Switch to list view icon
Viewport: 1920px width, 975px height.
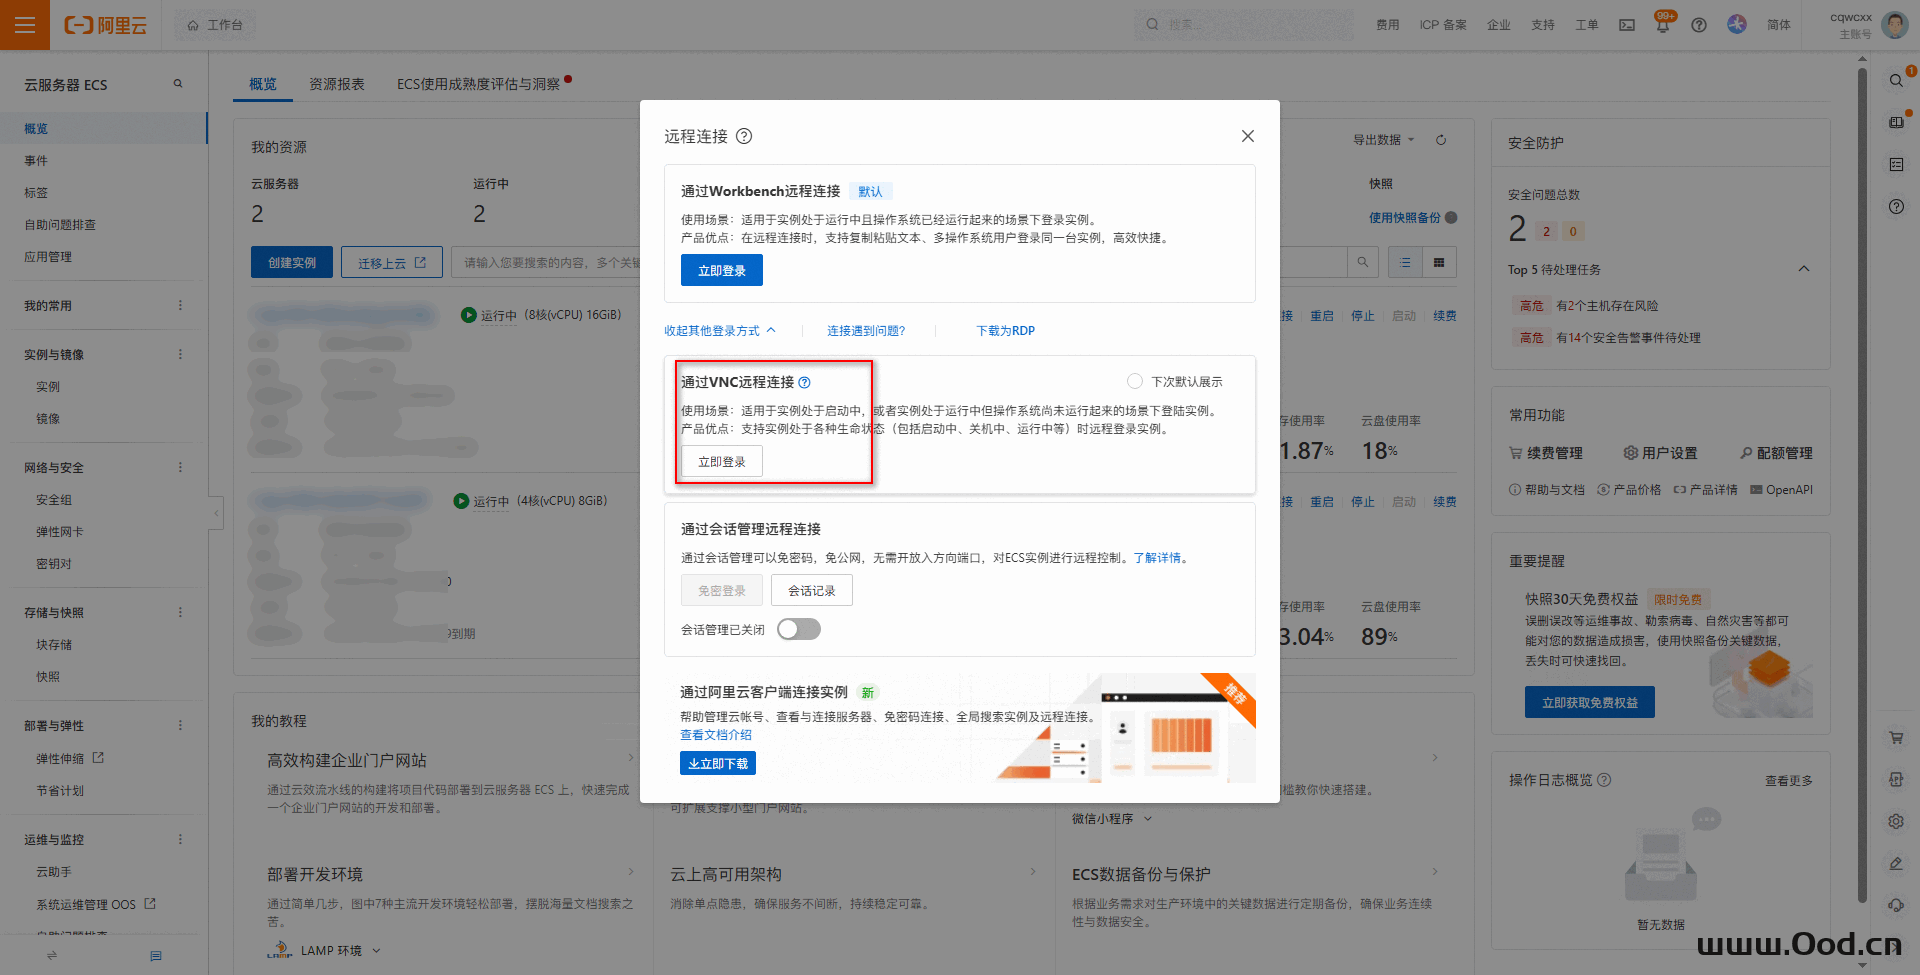coord(1405,262)
